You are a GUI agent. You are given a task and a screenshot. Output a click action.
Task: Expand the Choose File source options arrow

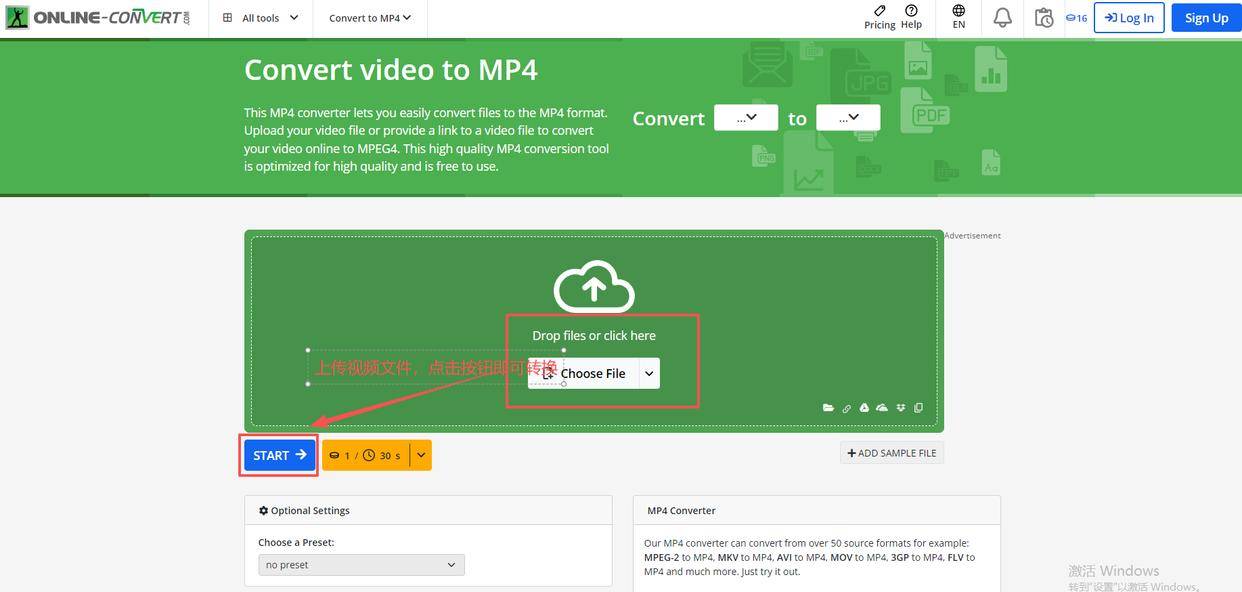click(649, 373)
